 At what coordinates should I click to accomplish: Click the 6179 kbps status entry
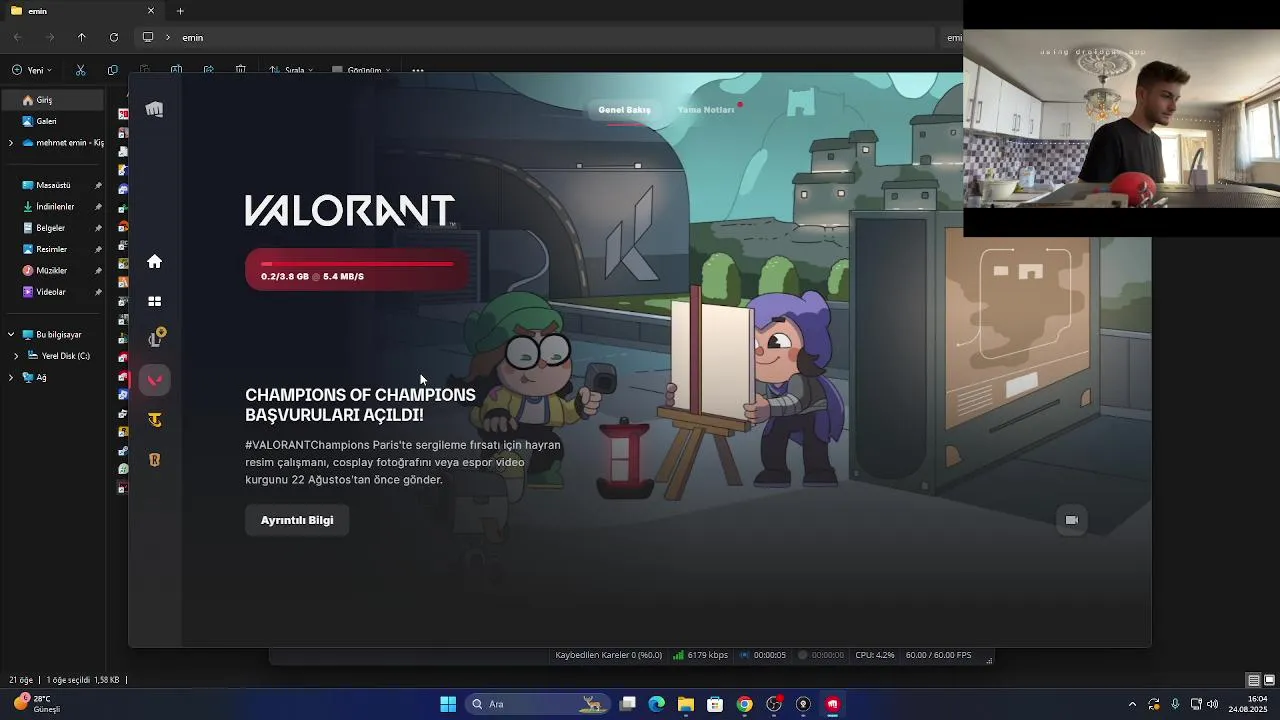pos(701,655)
